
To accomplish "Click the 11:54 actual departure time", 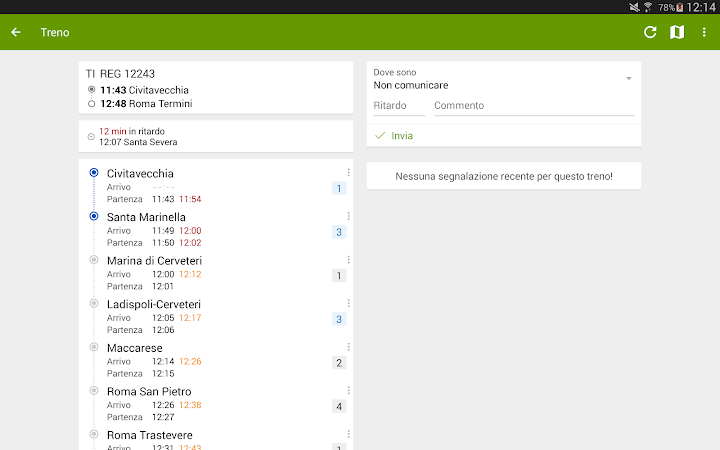I will click(x=190, y=199).
